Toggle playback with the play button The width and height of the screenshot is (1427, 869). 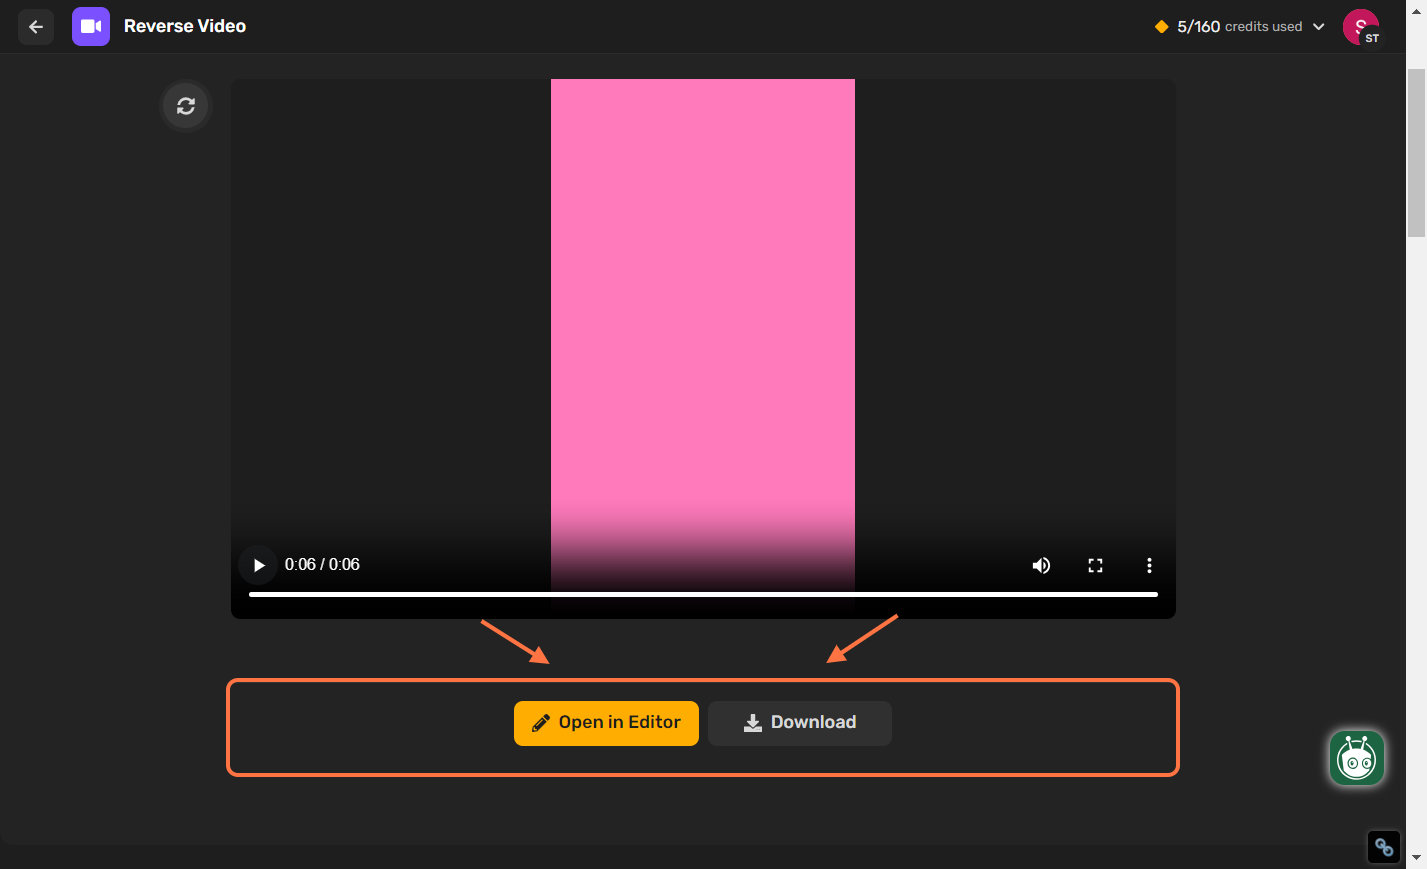pyautogui.click(x=258, y=564)
